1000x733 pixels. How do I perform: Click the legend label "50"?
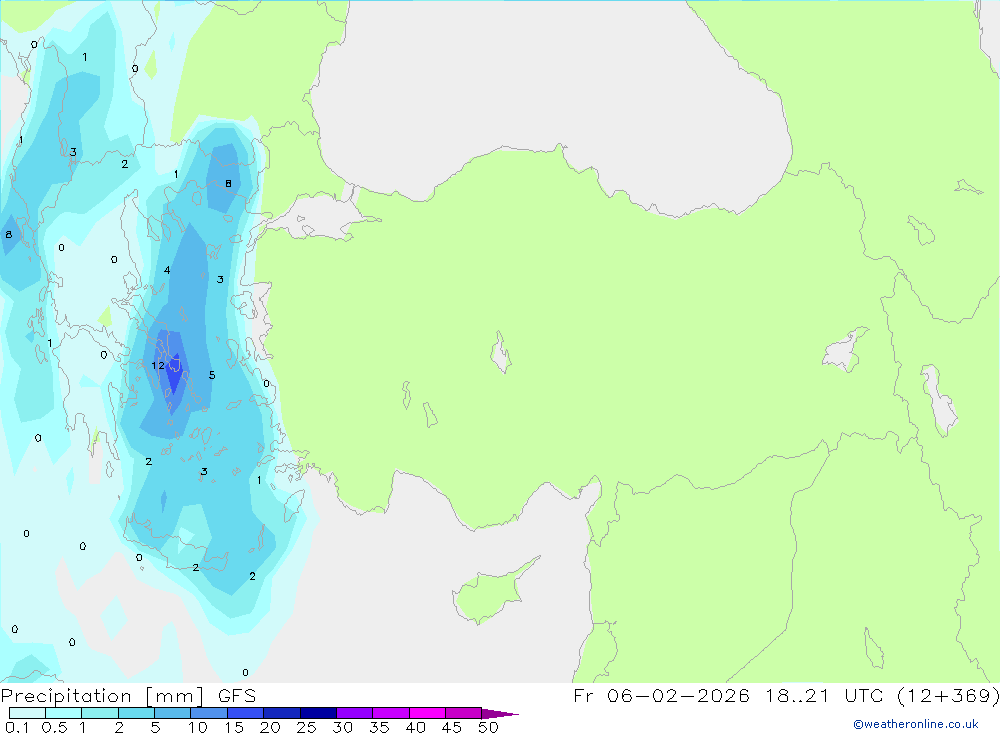[x=488, y=727]
